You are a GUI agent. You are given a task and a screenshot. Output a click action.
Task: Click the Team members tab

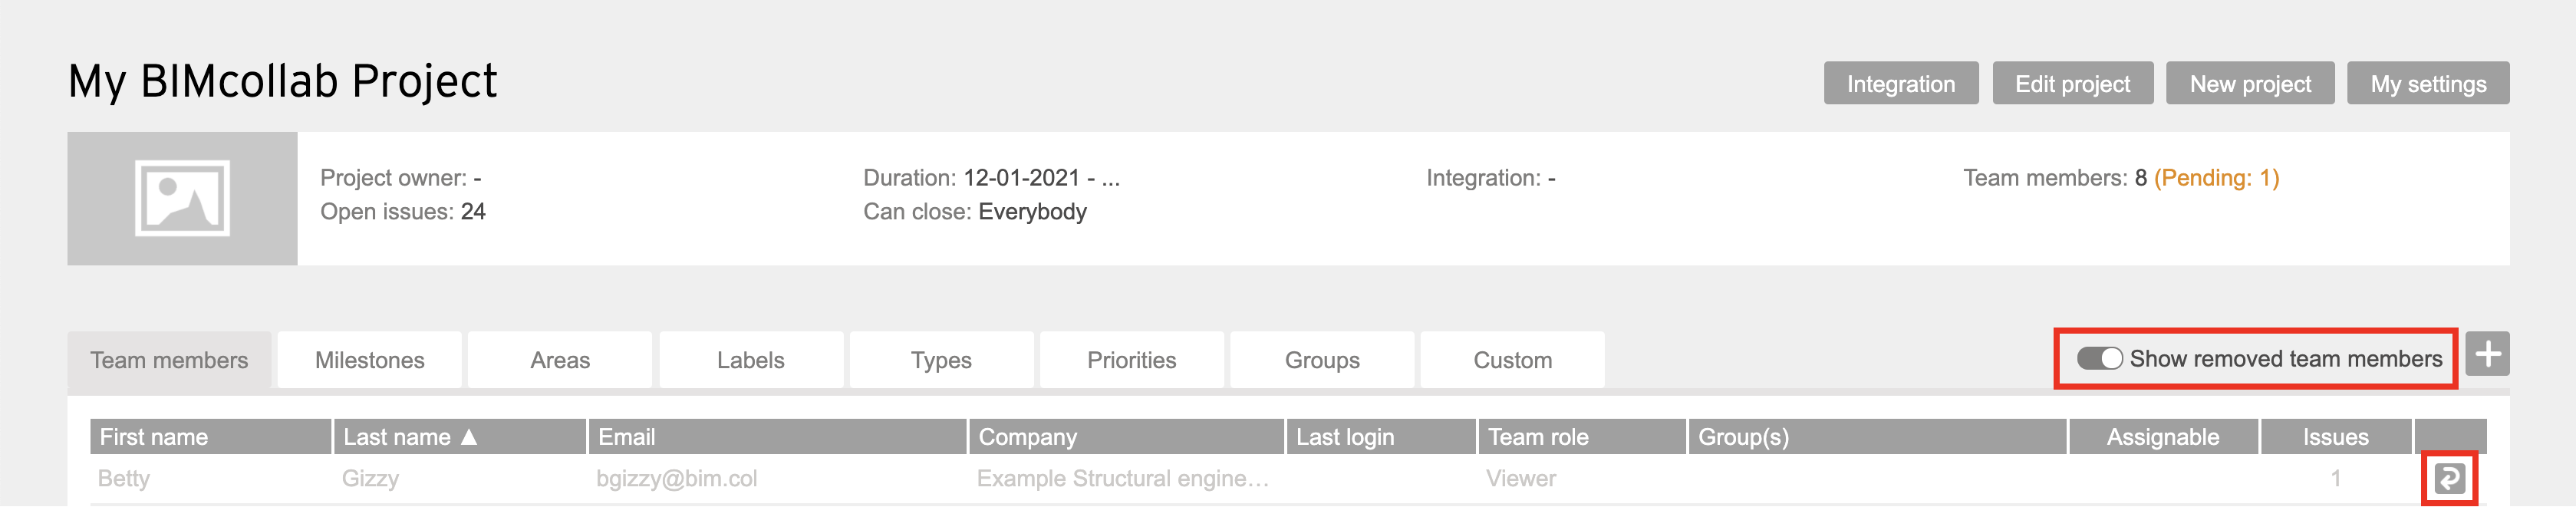click(x=169, y=360)
